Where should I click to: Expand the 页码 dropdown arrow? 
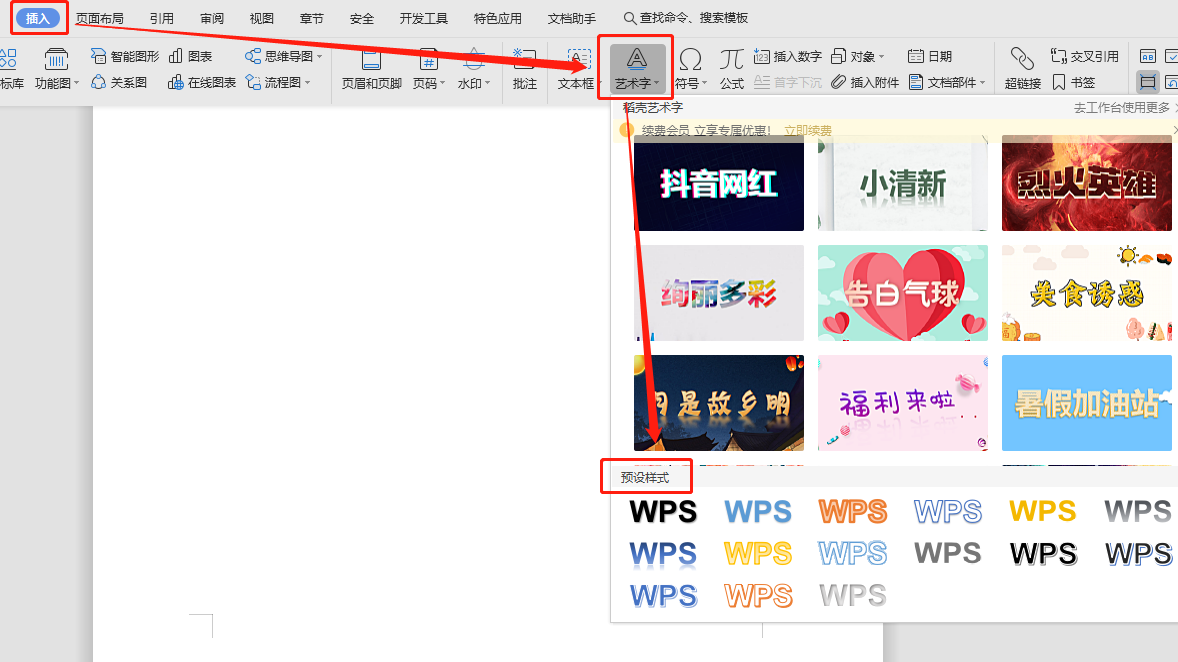tap(443, 83)
